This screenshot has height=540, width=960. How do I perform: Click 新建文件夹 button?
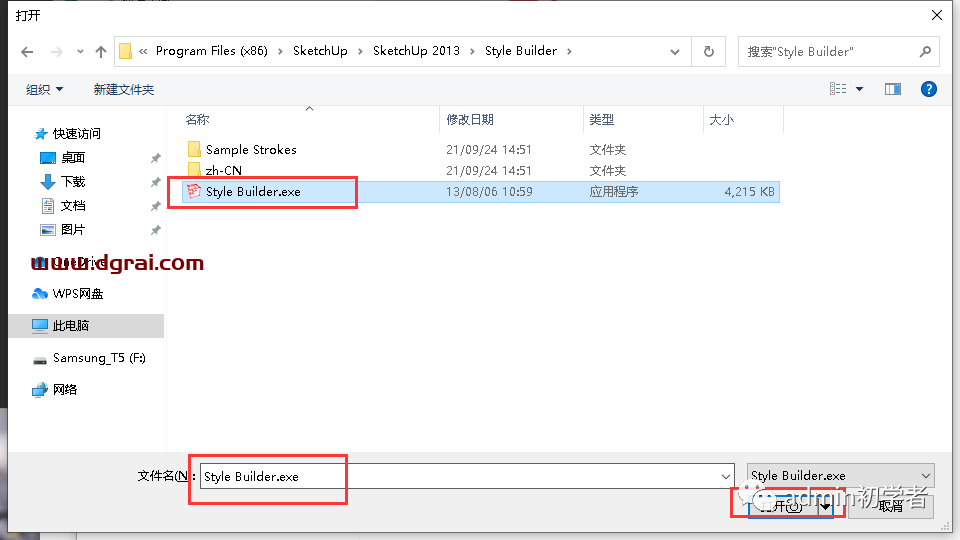pyautogui.click(x=124, y=89)
